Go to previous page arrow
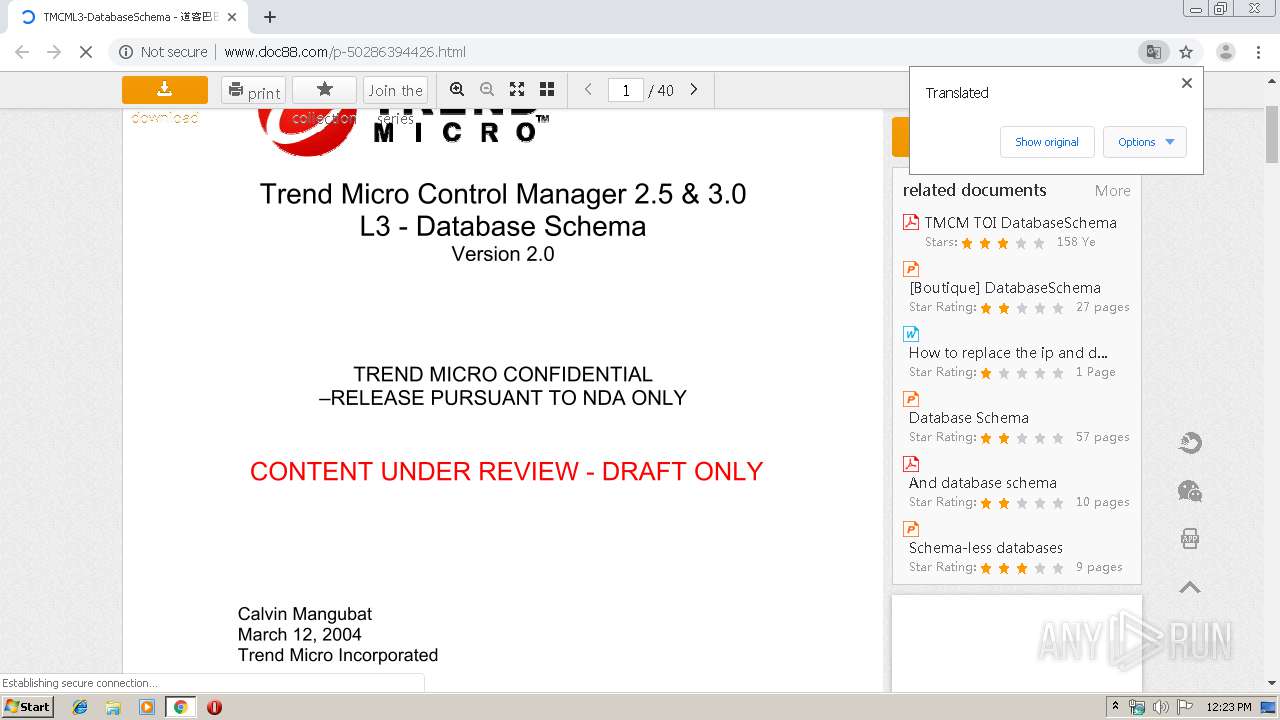Image resolution: width=1280 pixels, height=720 pixels. coord(588,89)
